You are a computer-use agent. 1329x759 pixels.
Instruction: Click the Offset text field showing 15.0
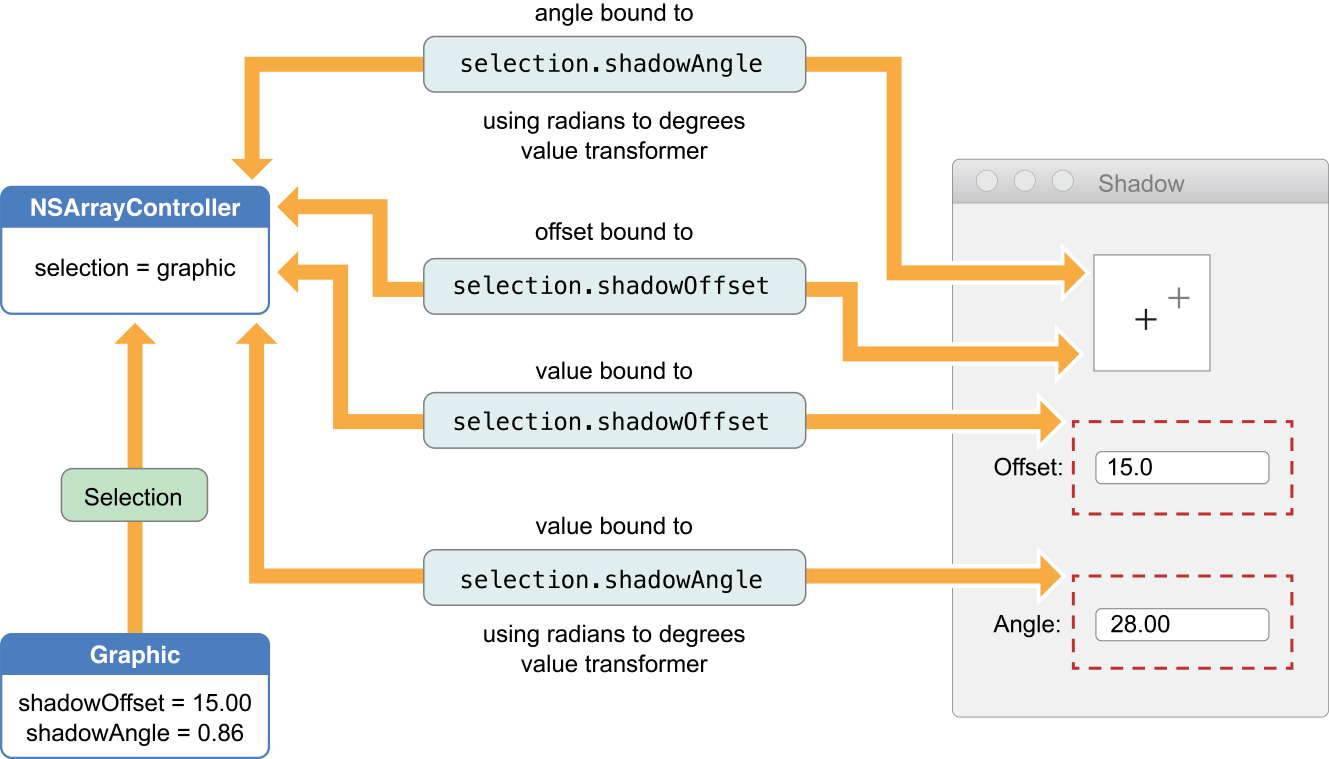(x=1182, y=467)
